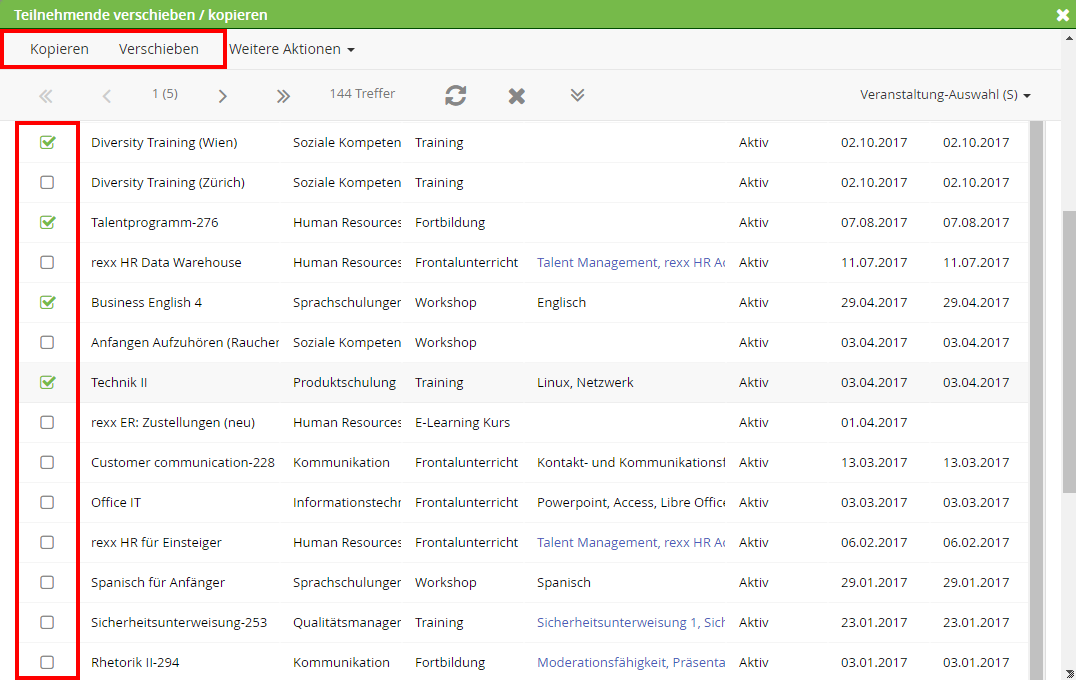1076x680 pixels.
Task: Go to the previous results page
Action: [x=106, y=95]
